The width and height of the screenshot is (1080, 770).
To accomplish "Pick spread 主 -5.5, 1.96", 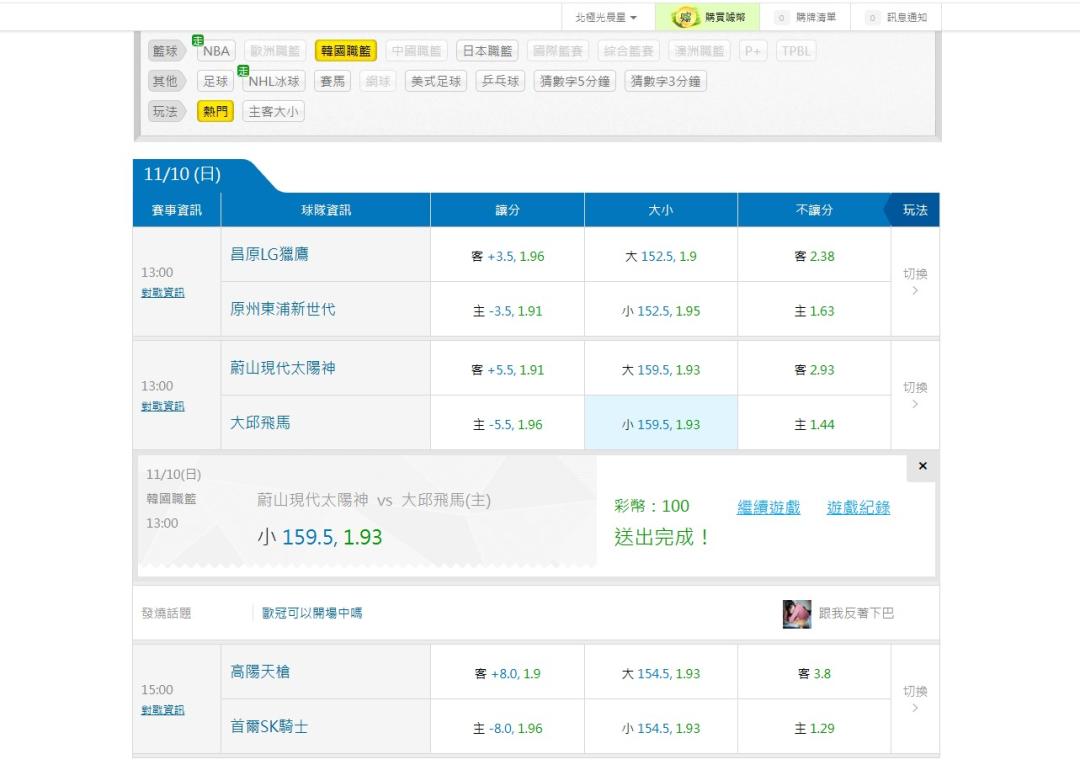I will coord(508,425).
